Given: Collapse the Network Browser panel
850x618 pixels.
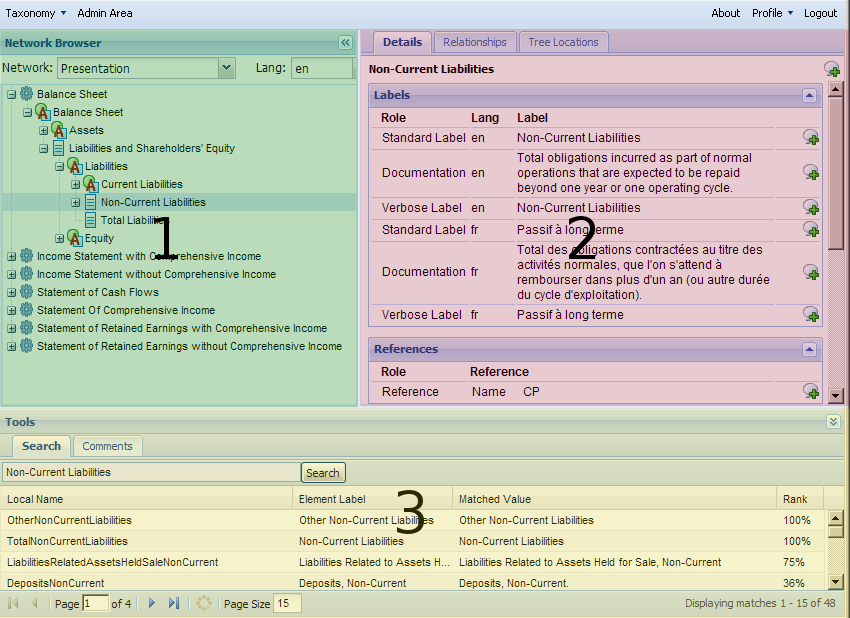Looking at the screenshot, I should (345, 43).
